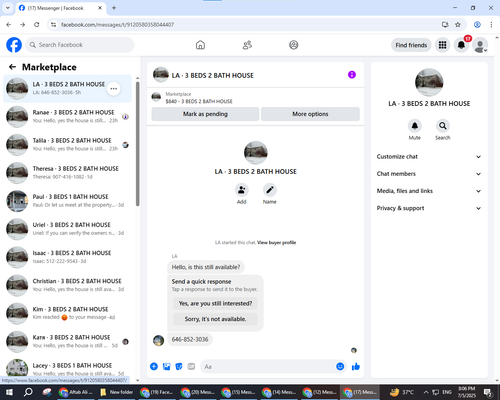Search in conversation using magnifier icon
The width and height of the screenshot is (500, 400).
click(443, 126)
